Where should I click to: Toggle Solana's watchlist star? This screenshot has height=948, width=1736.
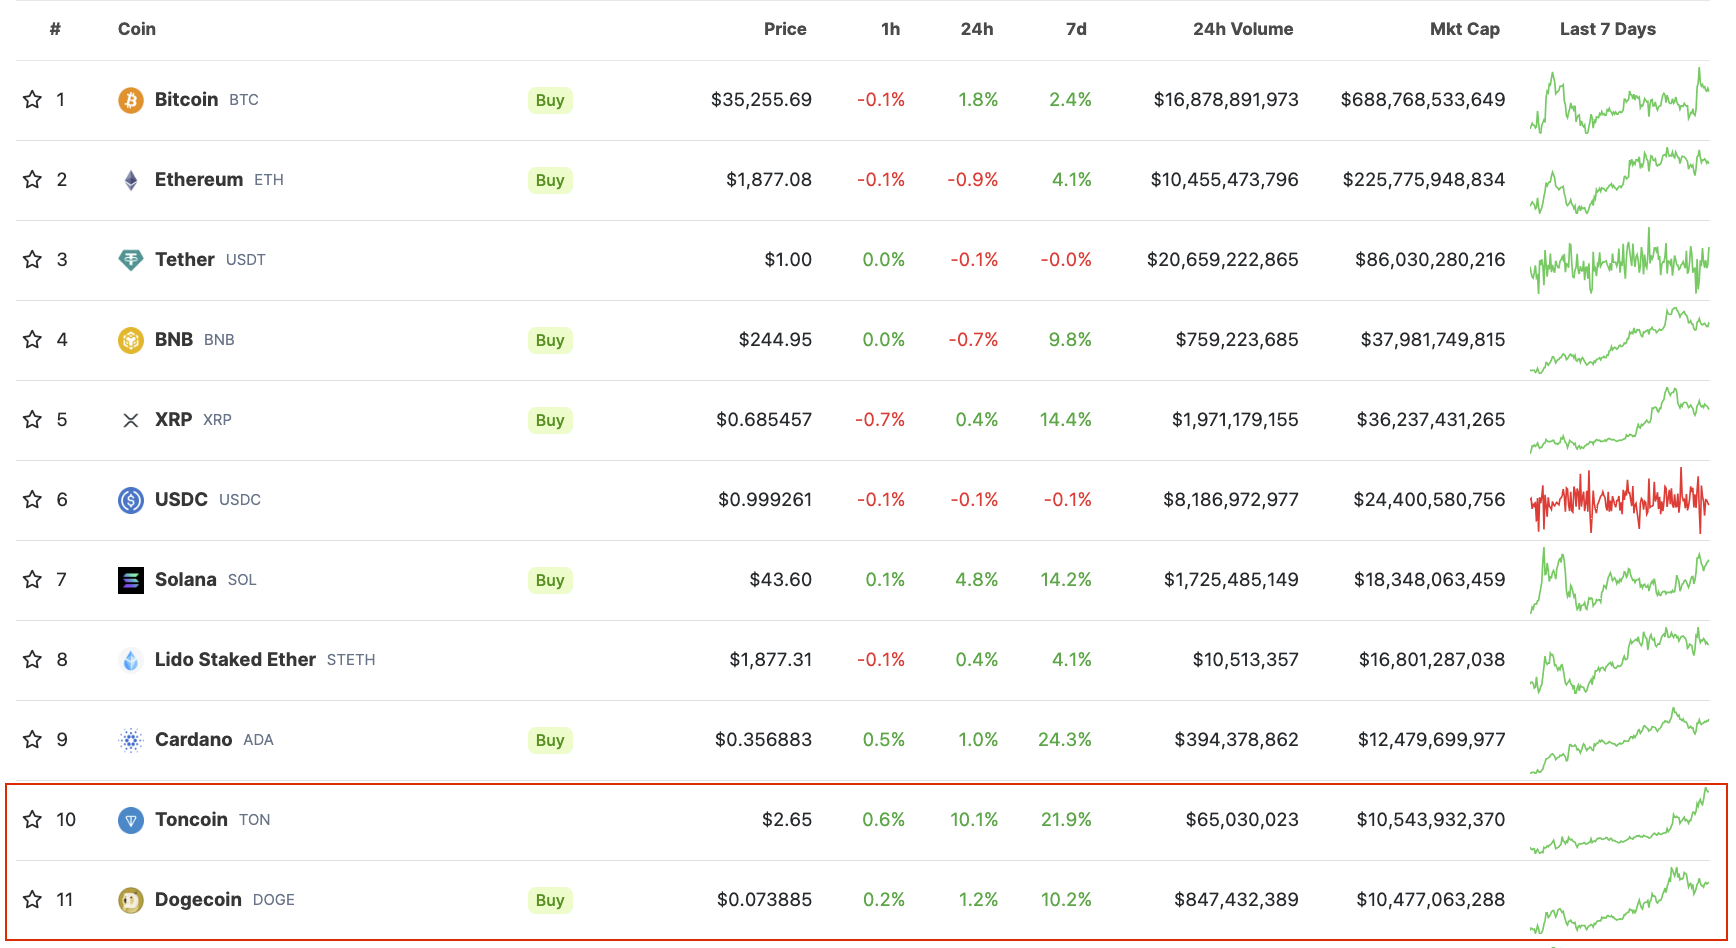point(32,579)
